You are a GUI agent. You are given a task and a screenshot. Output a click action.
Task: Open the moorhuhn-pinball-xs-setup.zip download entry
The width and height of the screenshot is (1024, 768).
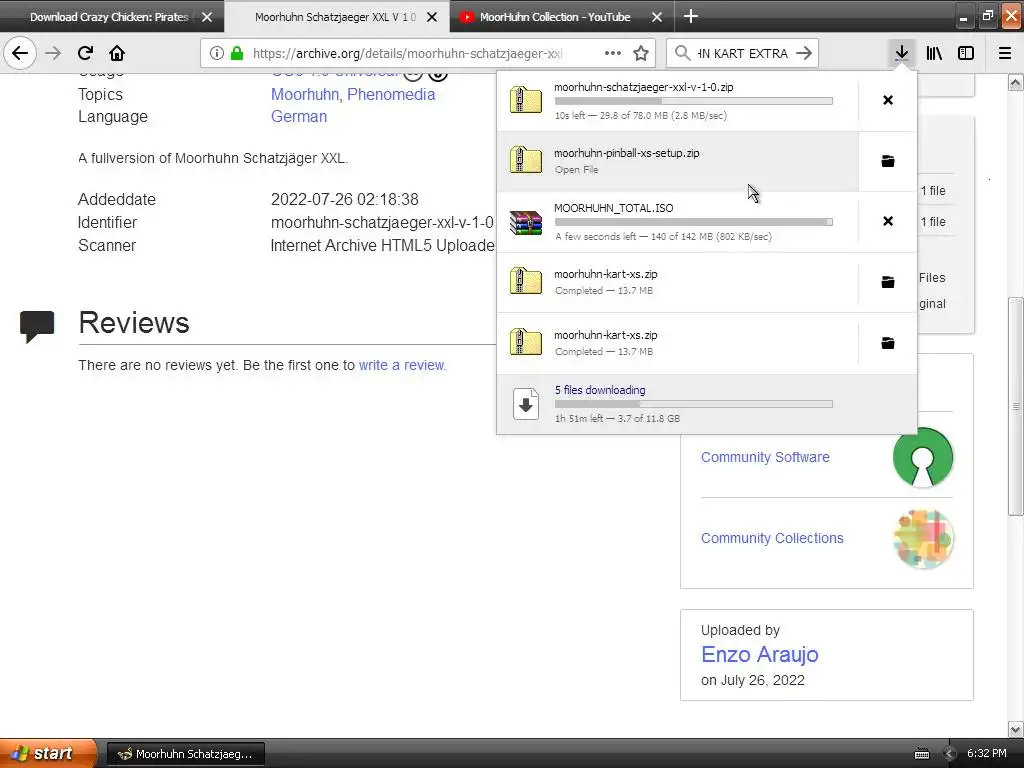pos(678,161)
